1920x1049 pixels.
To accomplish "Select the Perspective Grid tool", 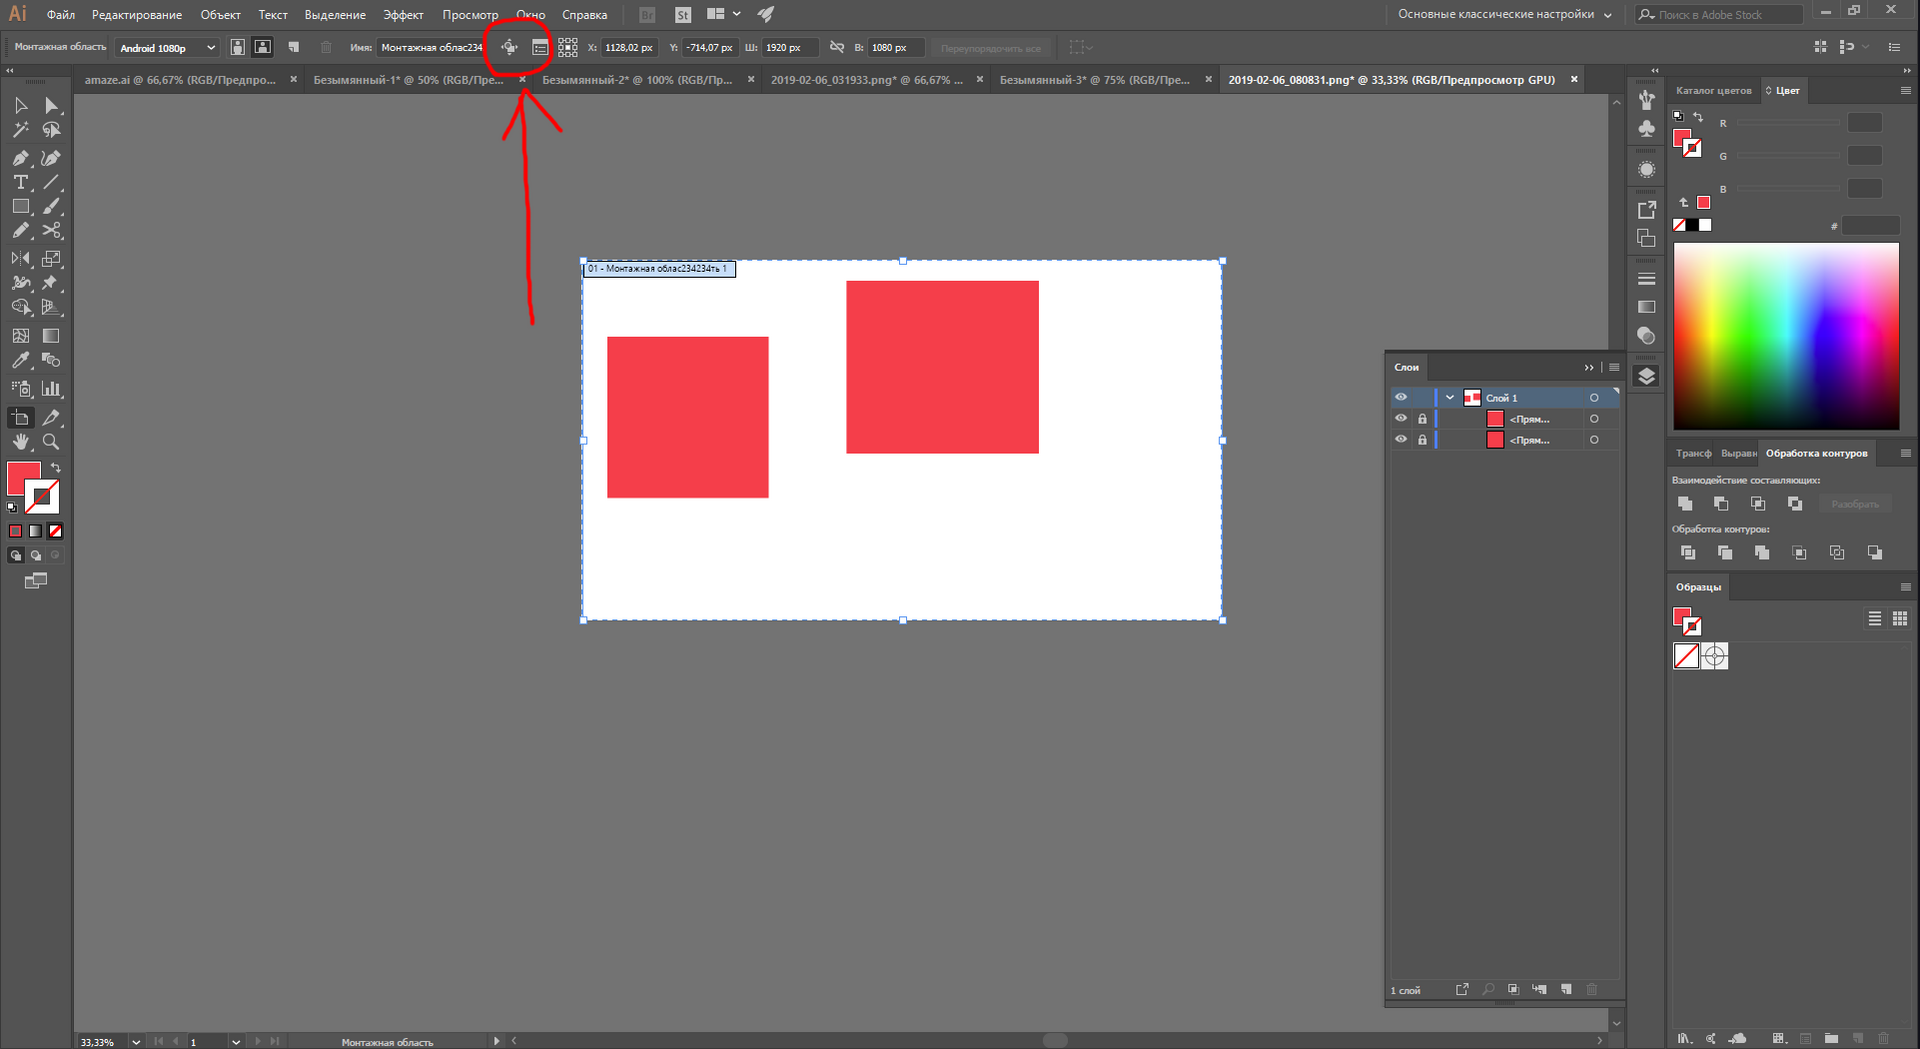I will pos(51,307).
